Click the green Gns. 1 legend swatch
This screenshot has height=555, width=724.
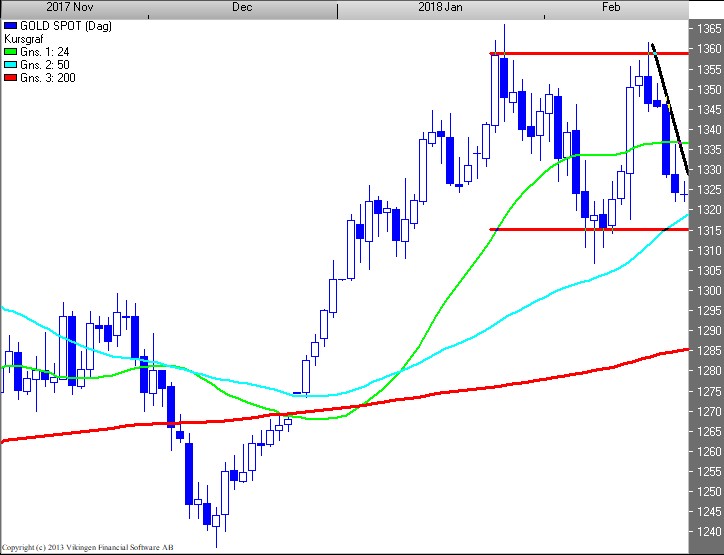tap(11, 50)
